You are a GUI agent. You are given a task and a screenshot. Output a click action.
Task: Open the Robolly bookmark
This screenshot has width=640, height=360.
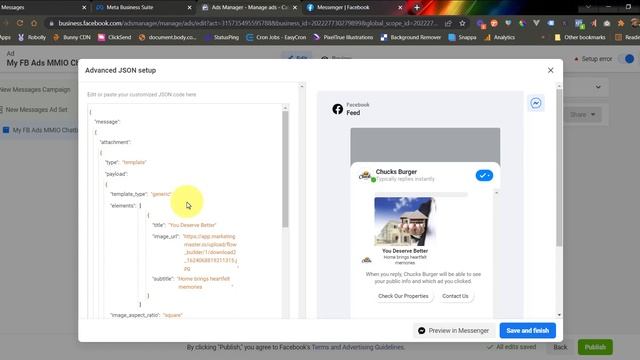pyautogui.click(x=32, y=37)
